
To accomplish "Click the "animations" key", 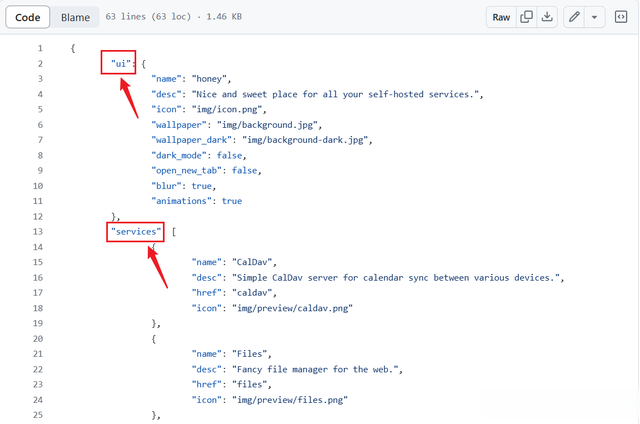I will 182,201.
